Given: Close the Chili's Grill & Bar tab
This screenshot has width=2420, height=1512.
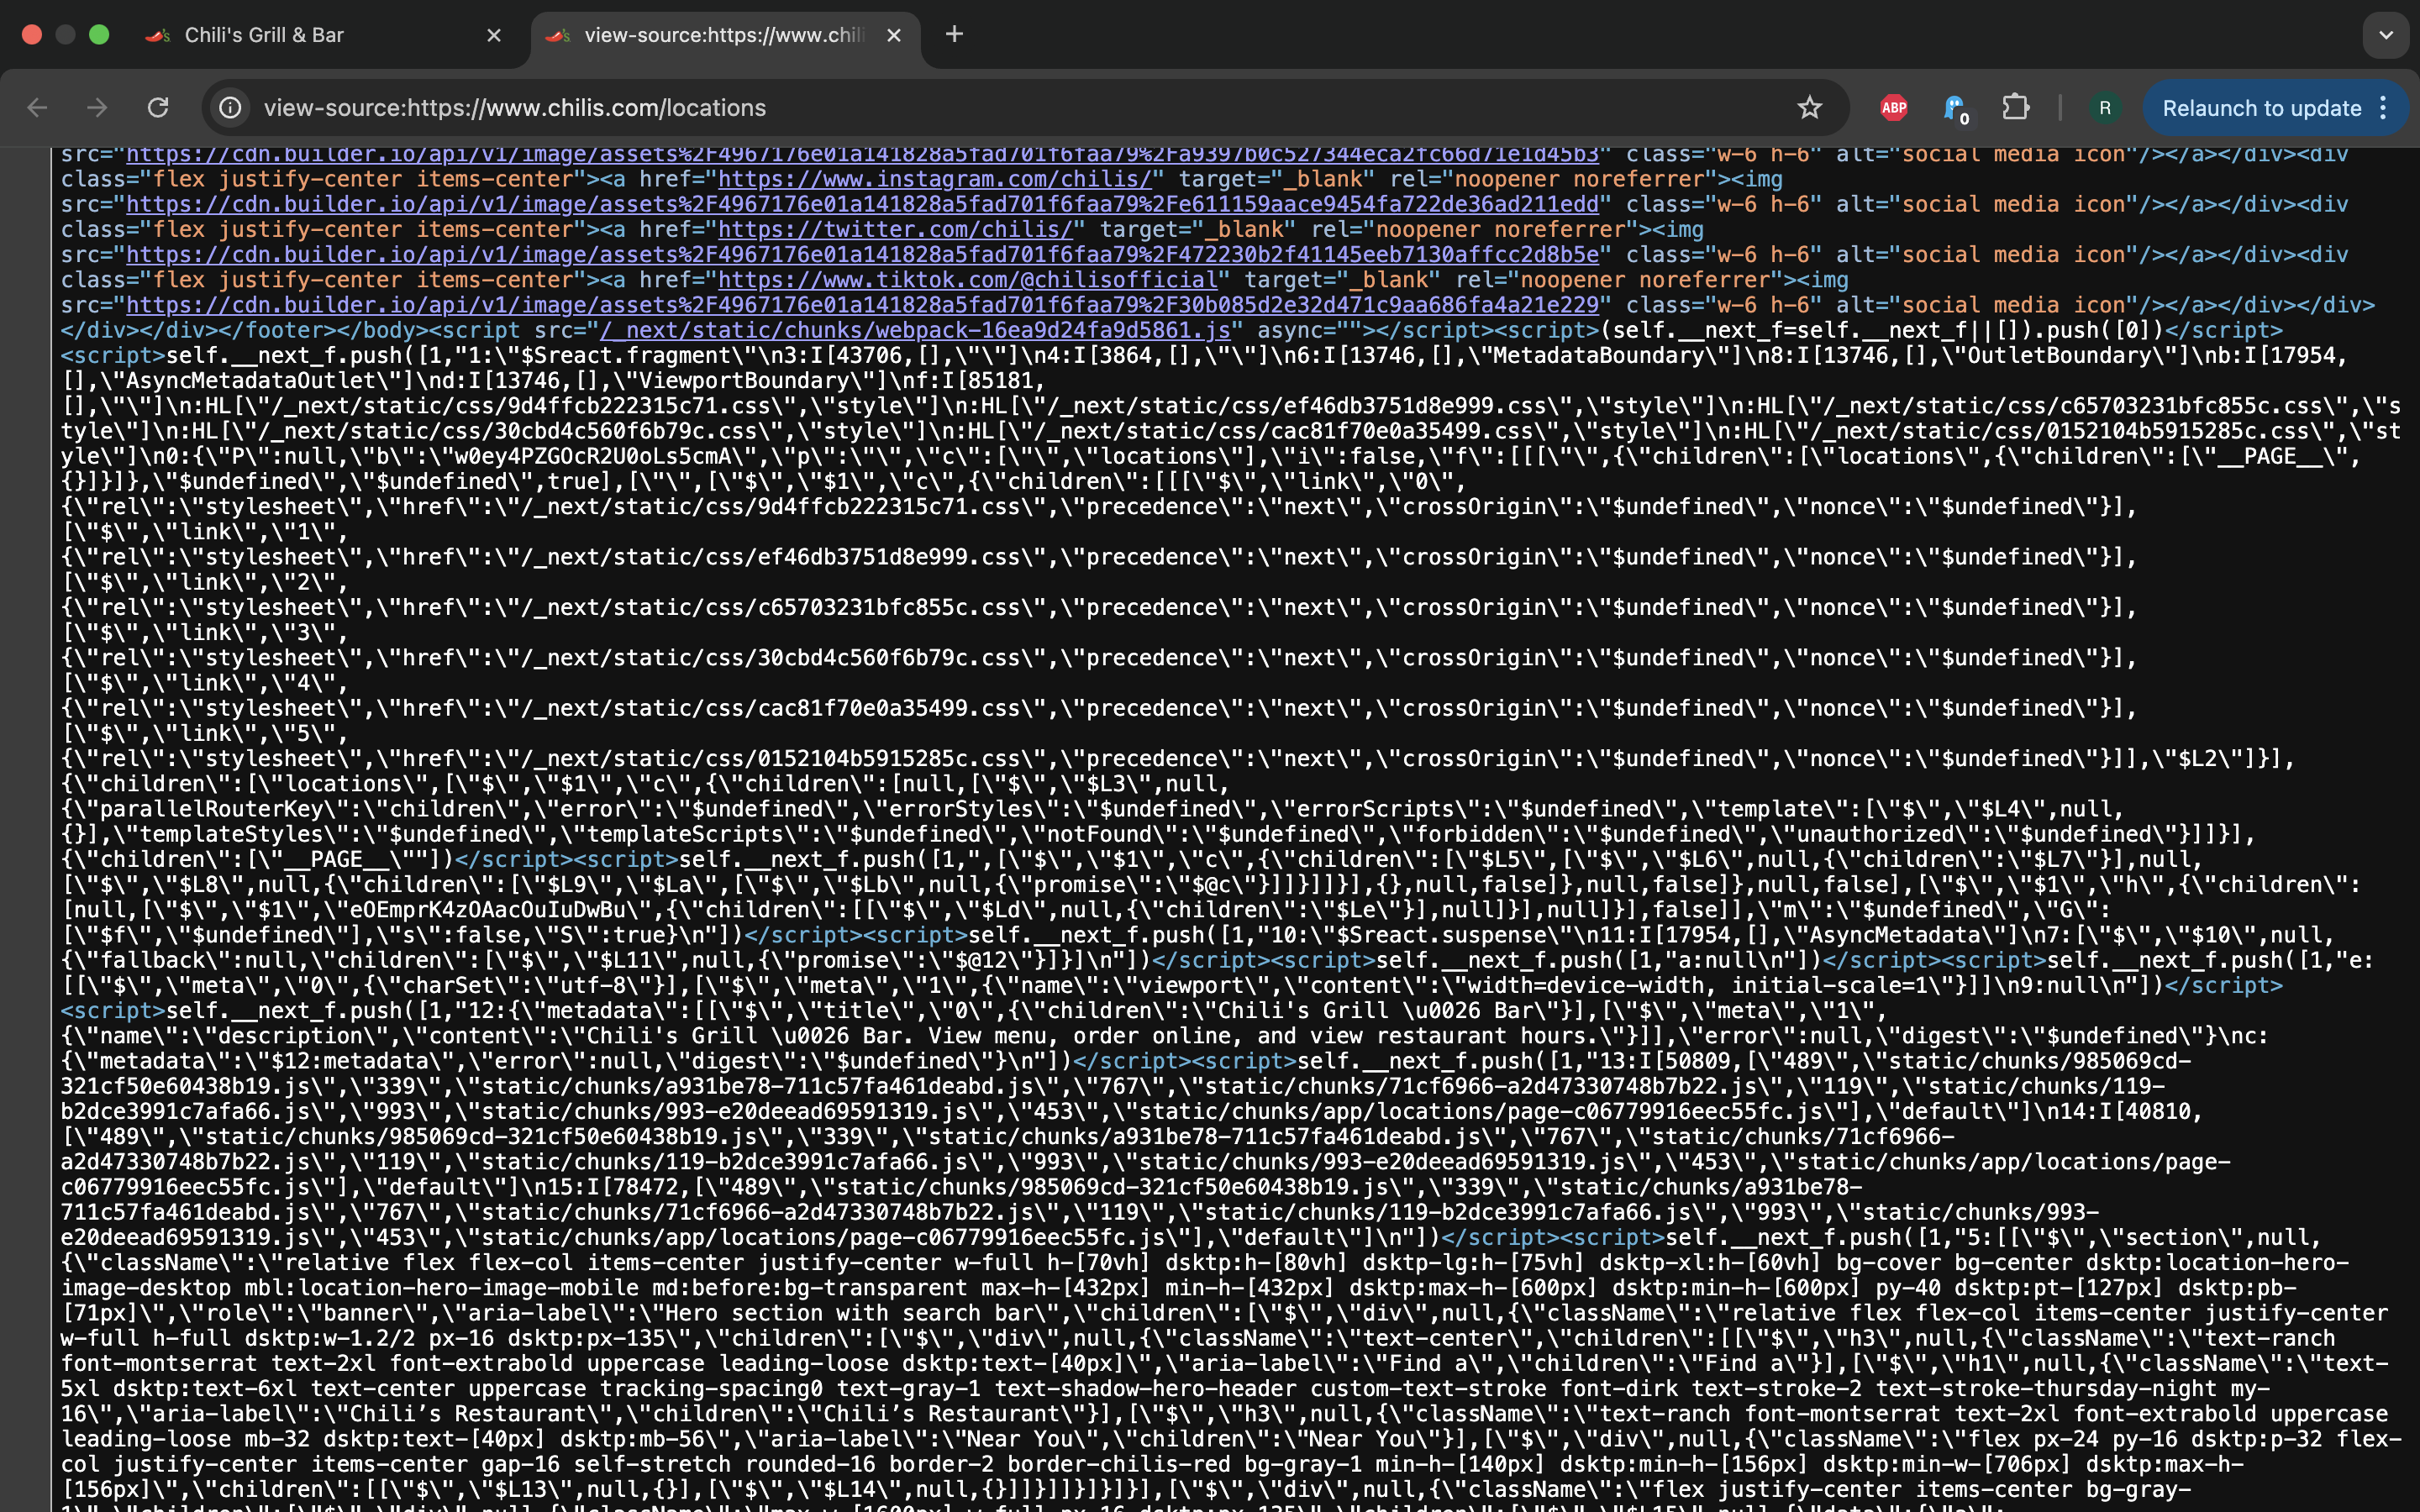Looking at the screenshot, I should click(x=494, y=35).
